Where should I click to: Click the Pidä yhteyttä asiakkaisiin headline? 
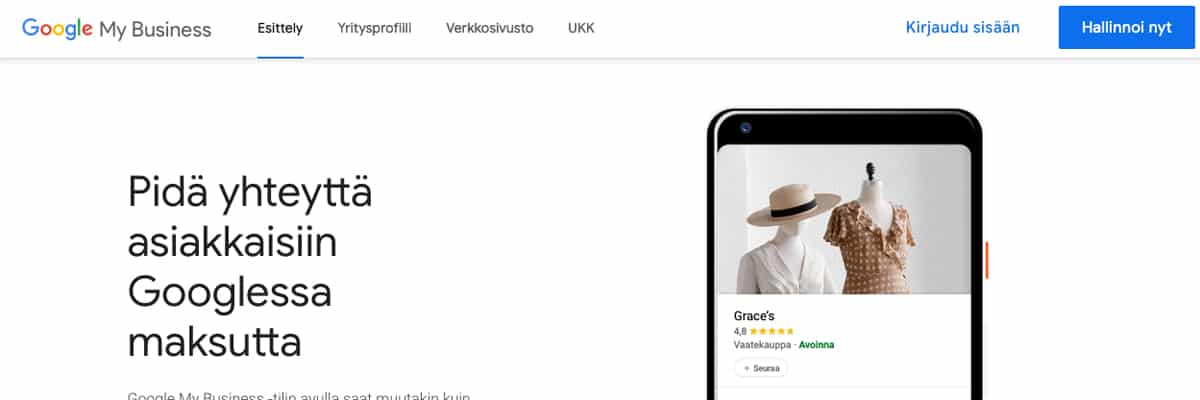[x=250, y=267]
